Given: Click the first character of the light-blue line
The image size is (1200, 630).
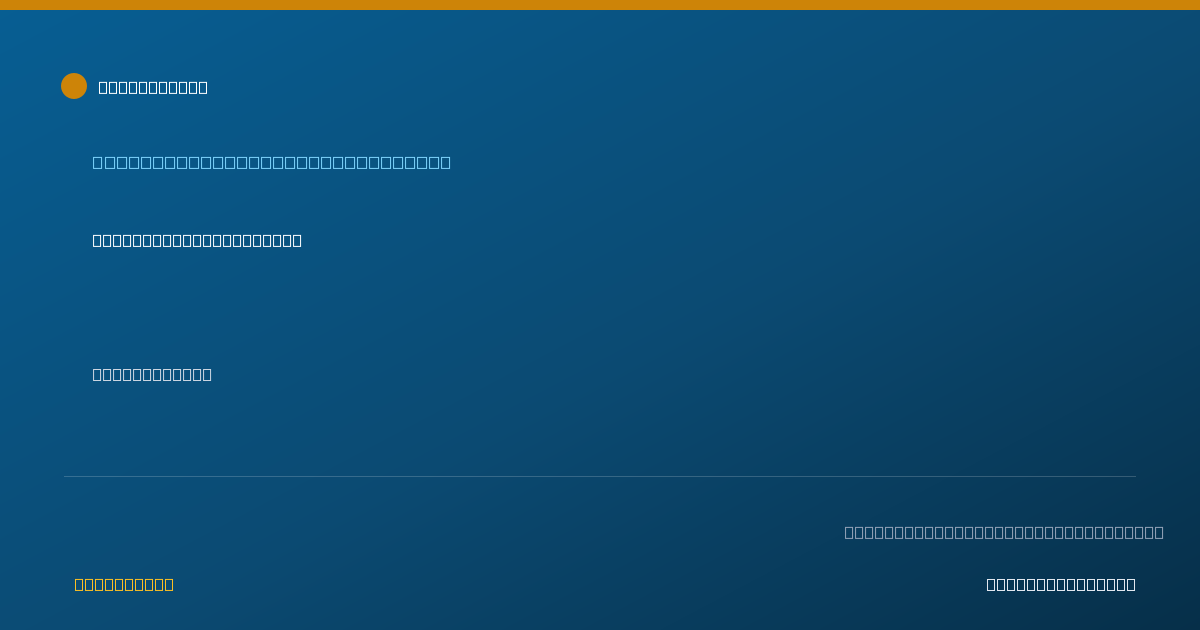Looking at the screenshot, I should pyautogui.click(x=98, y=162).
